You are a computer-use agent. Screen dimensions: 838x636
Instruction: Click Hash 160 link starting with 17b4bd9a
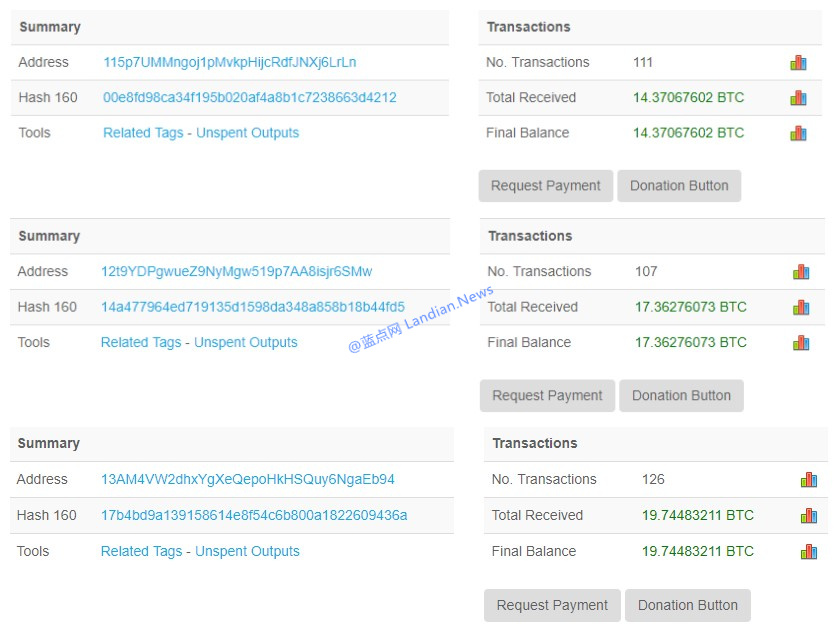pyautogui.click(x=253, y=516)
